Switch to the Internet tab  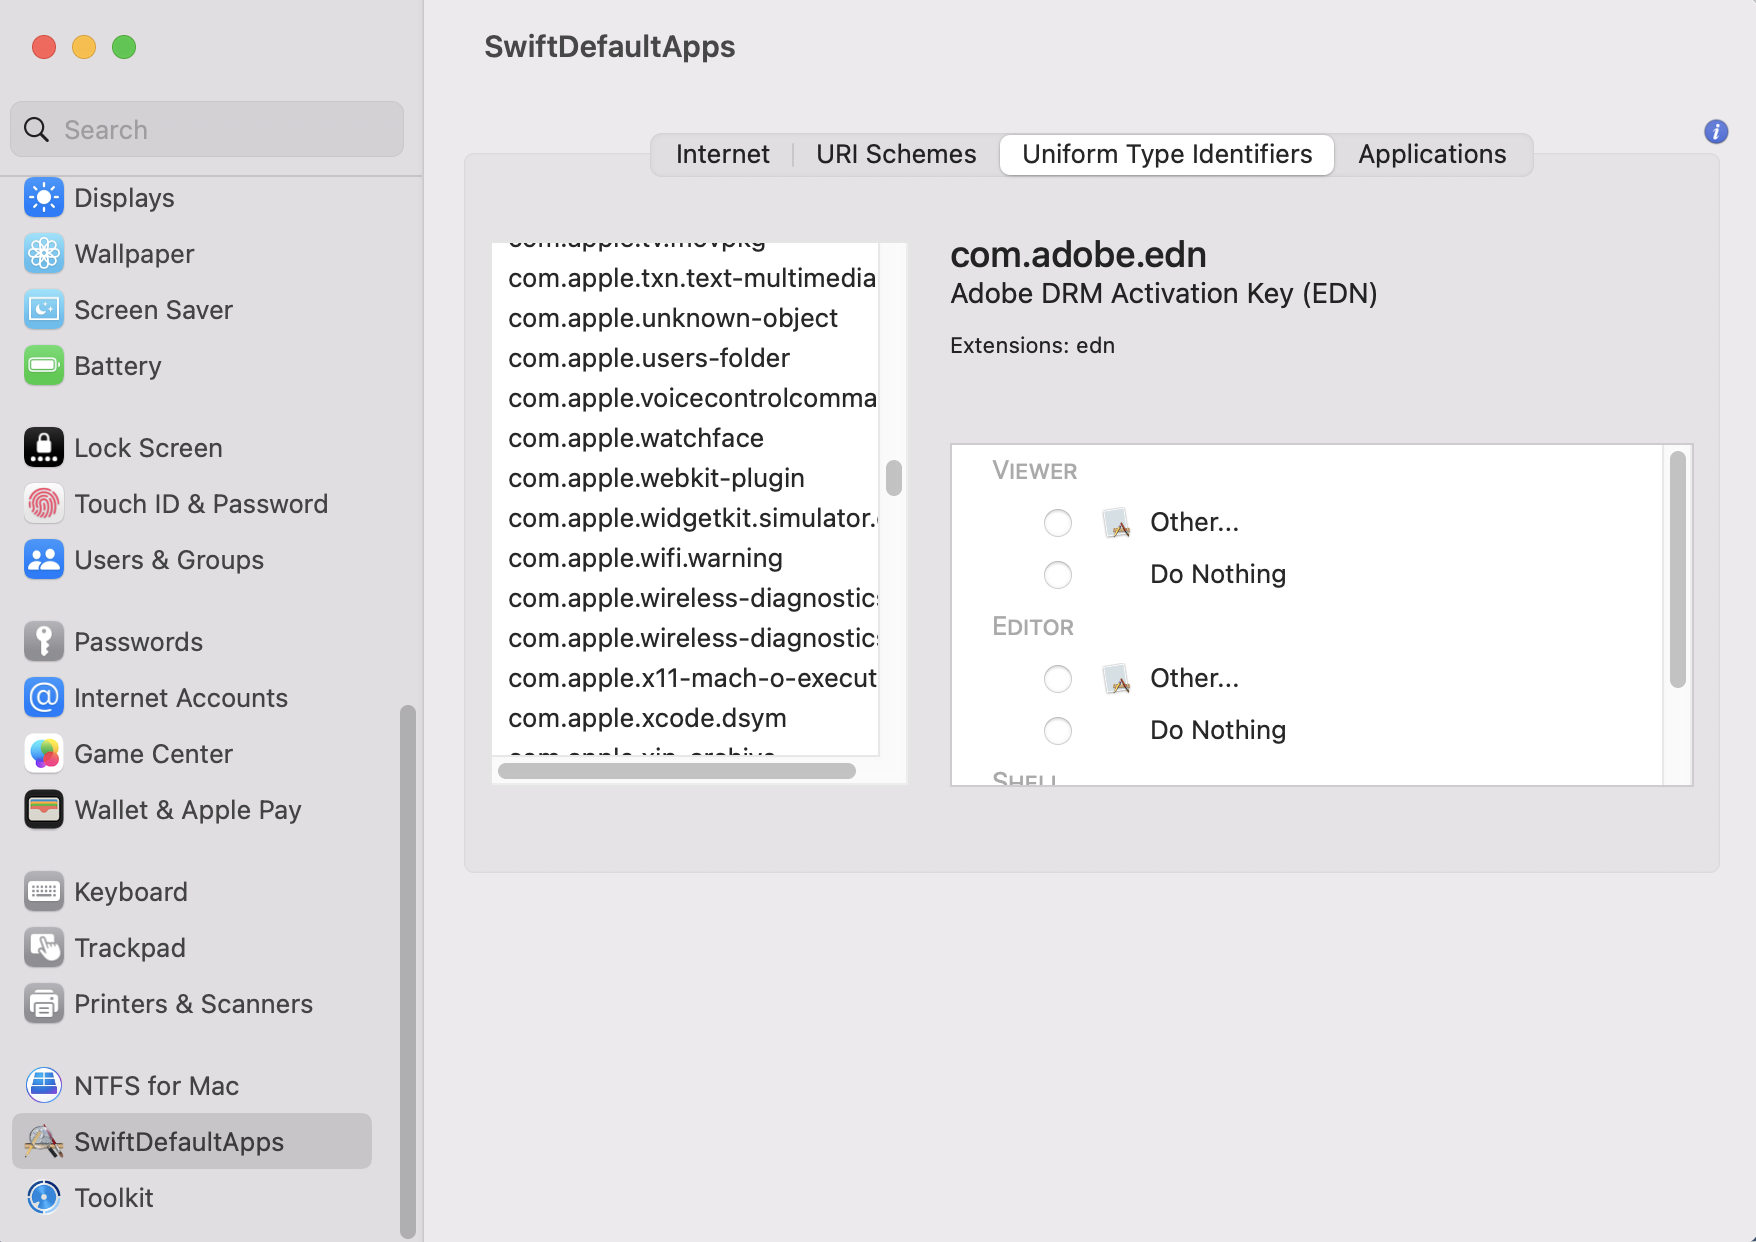722,155
